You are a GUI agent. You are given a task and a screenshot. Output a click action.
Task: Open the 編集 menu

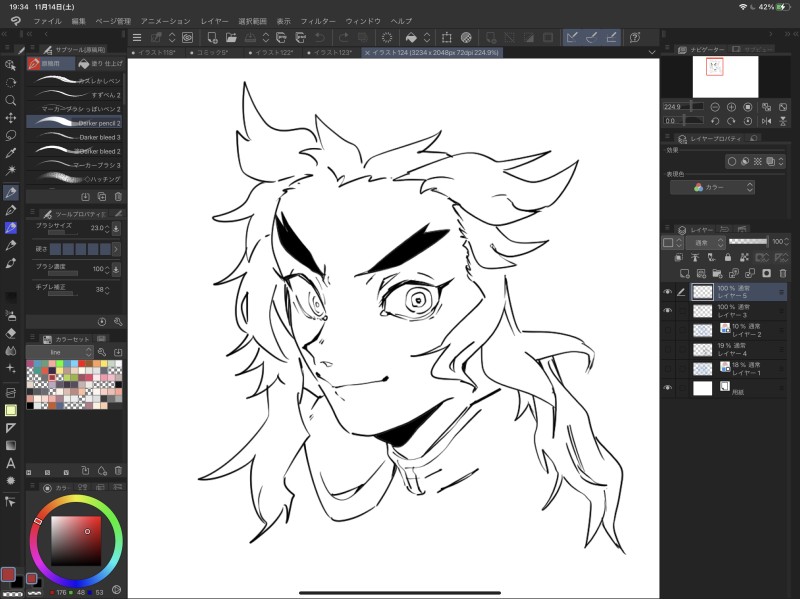tap(79, 21)
